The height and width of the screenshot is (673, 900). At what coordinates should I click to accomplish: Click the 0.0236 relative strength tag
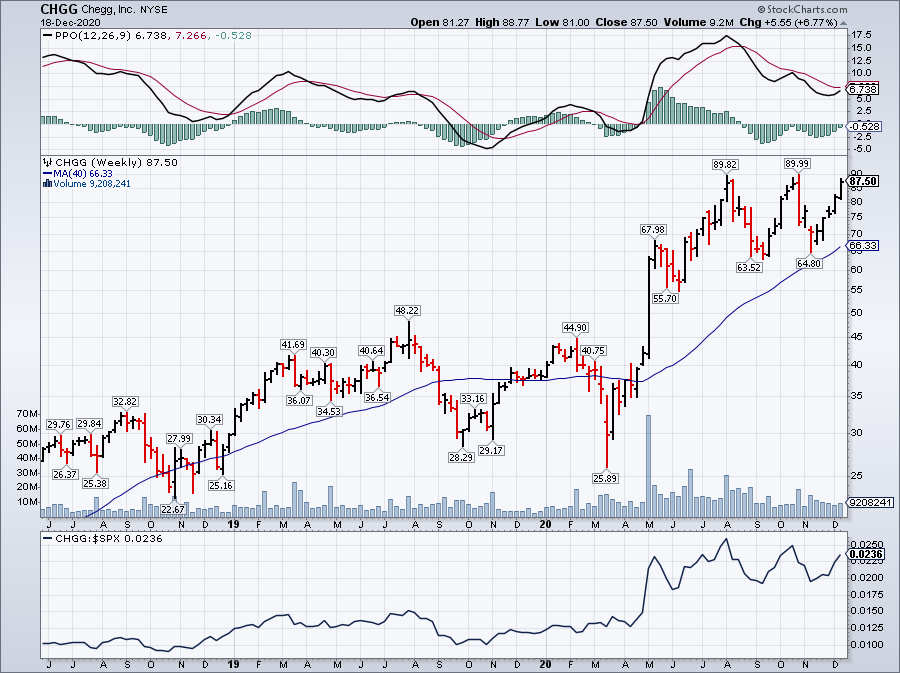pyautogui.click(x=866, y=554)
